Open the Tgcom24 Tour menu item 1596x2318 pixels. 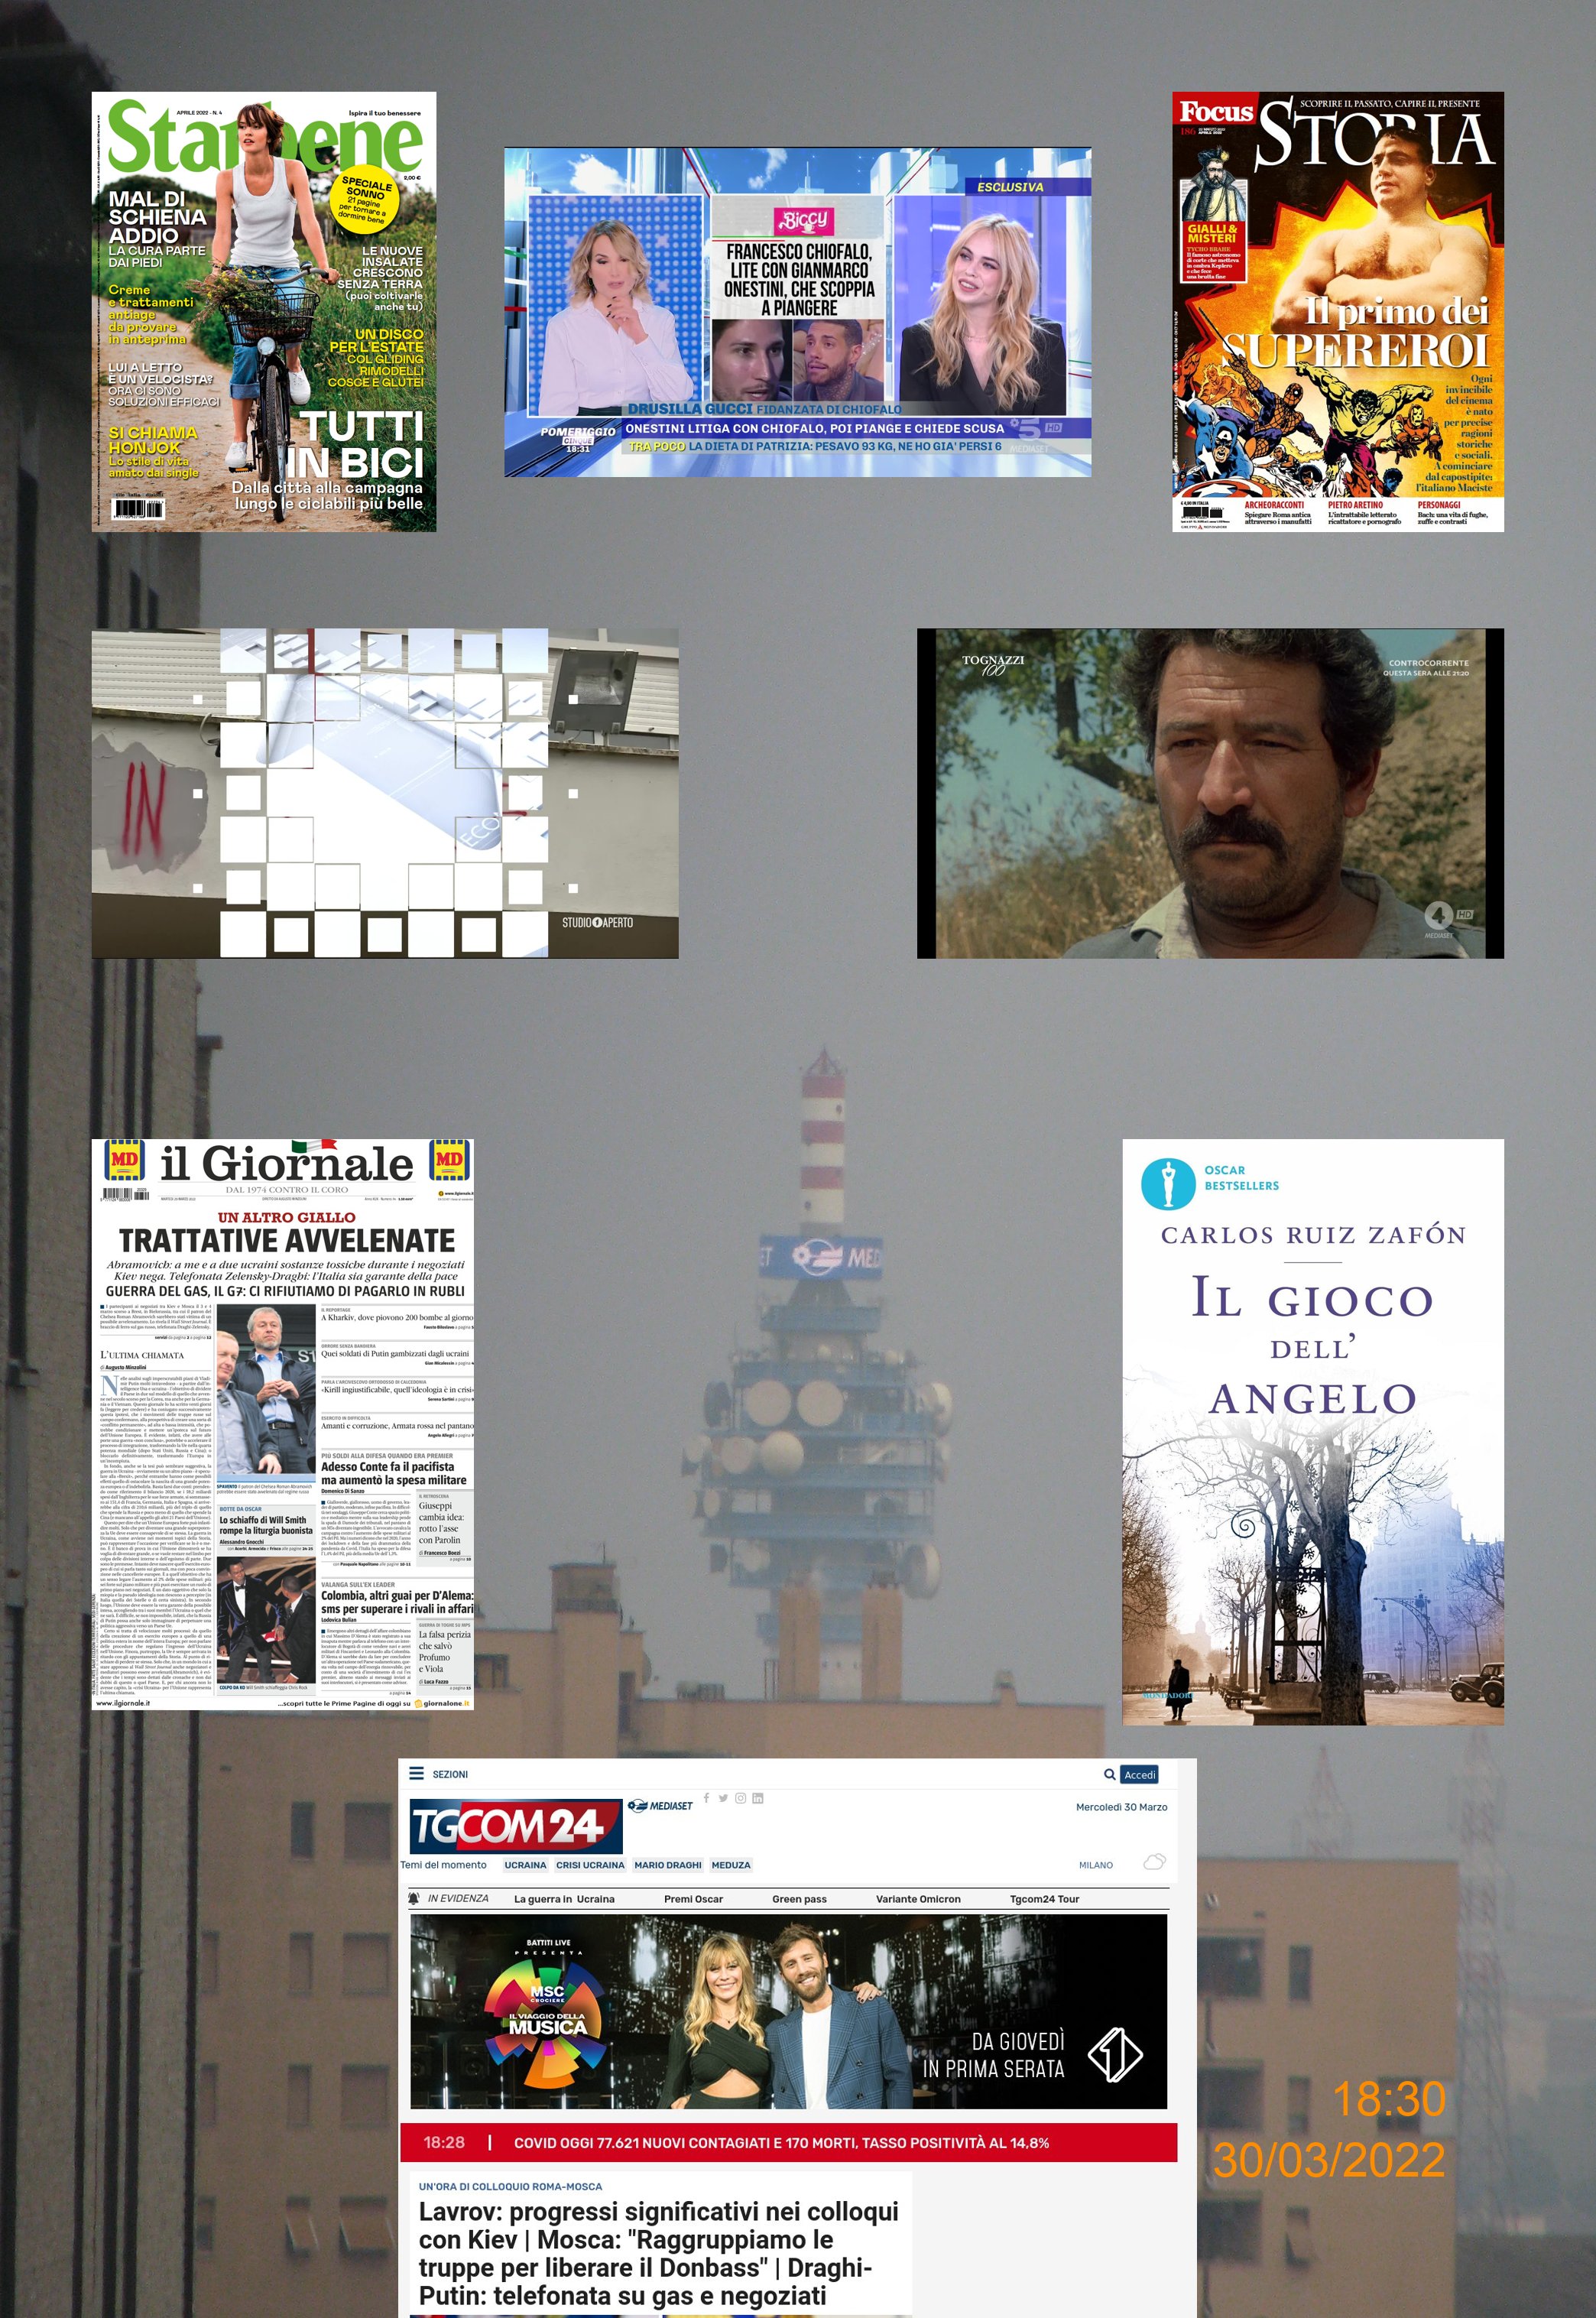coord(1044,1899)
